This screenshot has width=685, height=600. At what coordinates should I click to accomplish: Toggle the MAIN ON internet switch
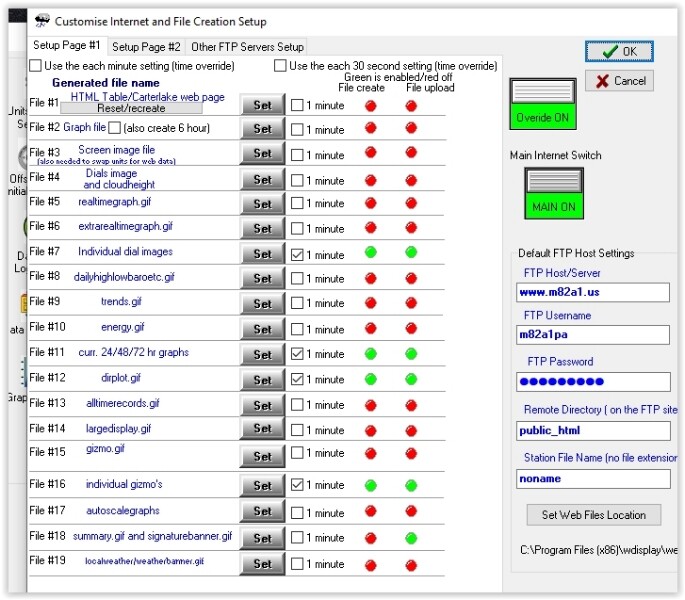click(x=554, y=193)
